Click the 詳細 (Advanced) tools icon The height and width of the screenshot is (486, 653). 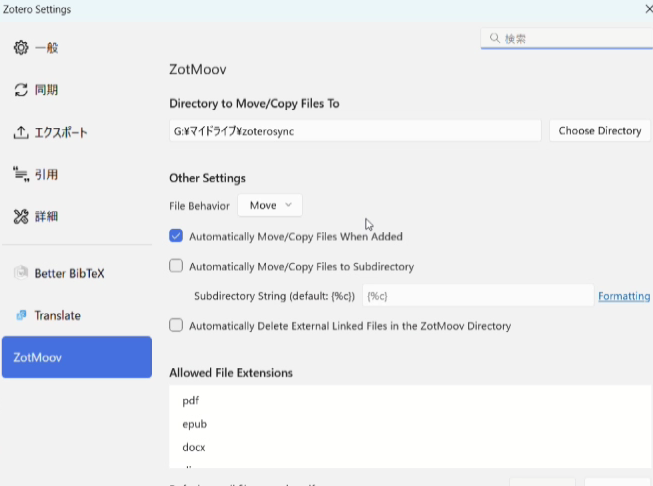[21, 217]
